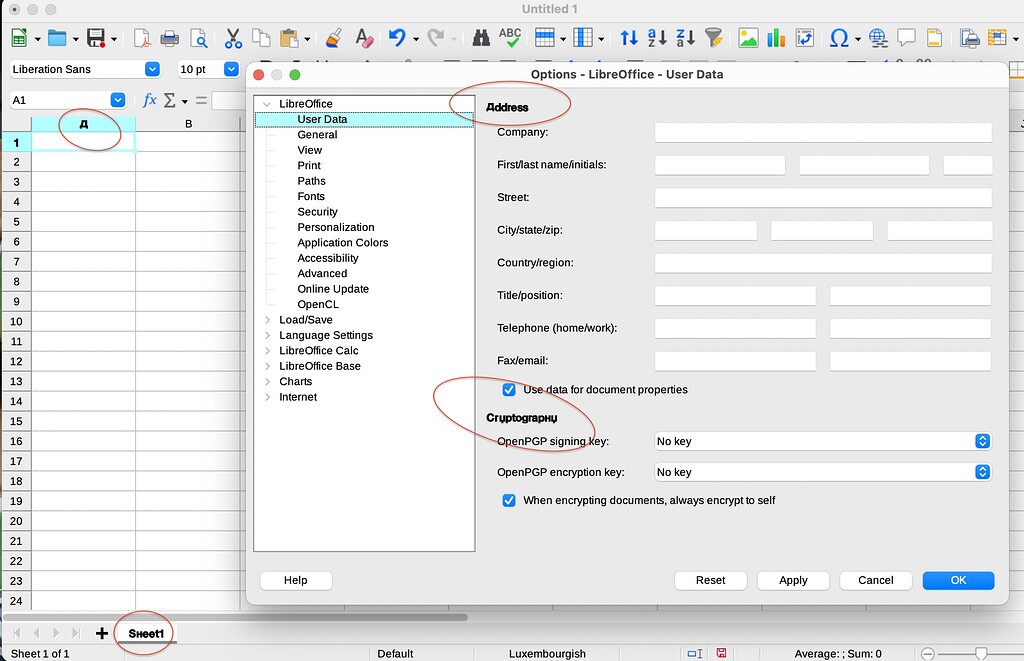Switch to the Sheet1 tab
Screen dimensions: 1024x661
pos(145,633)
